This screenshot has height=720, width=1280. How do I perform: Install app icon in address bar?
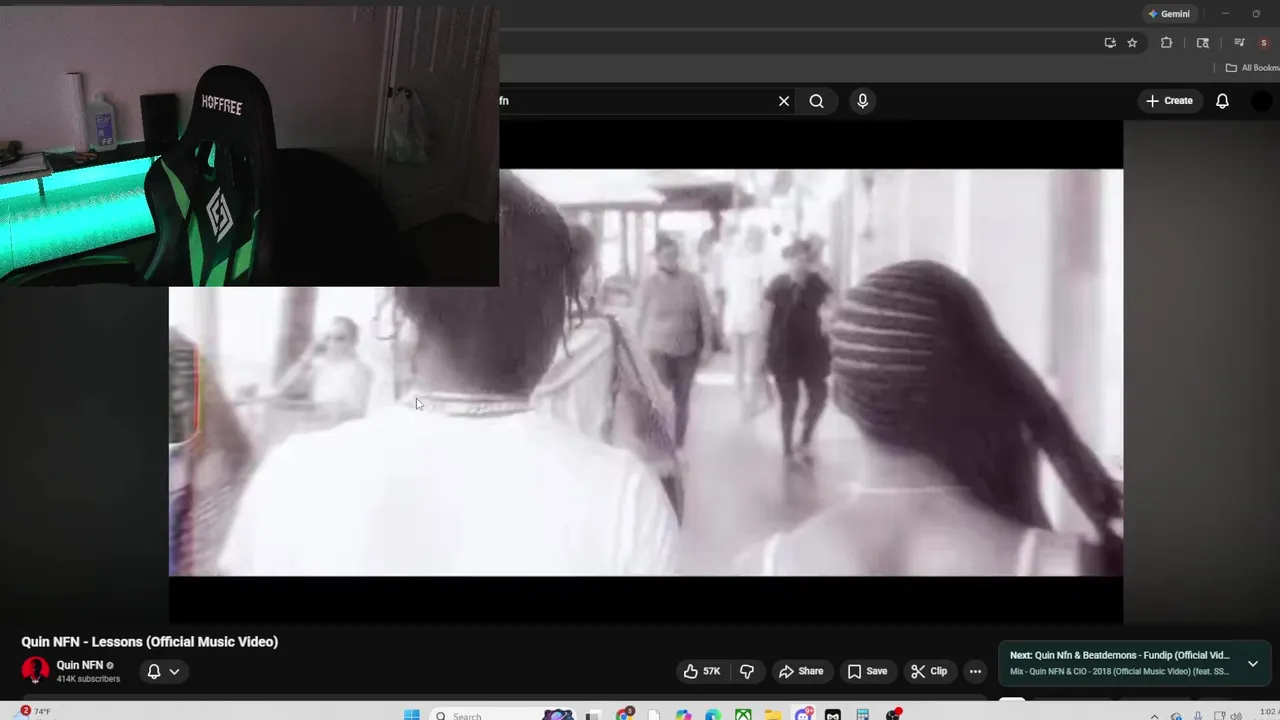click(1110, 43)
